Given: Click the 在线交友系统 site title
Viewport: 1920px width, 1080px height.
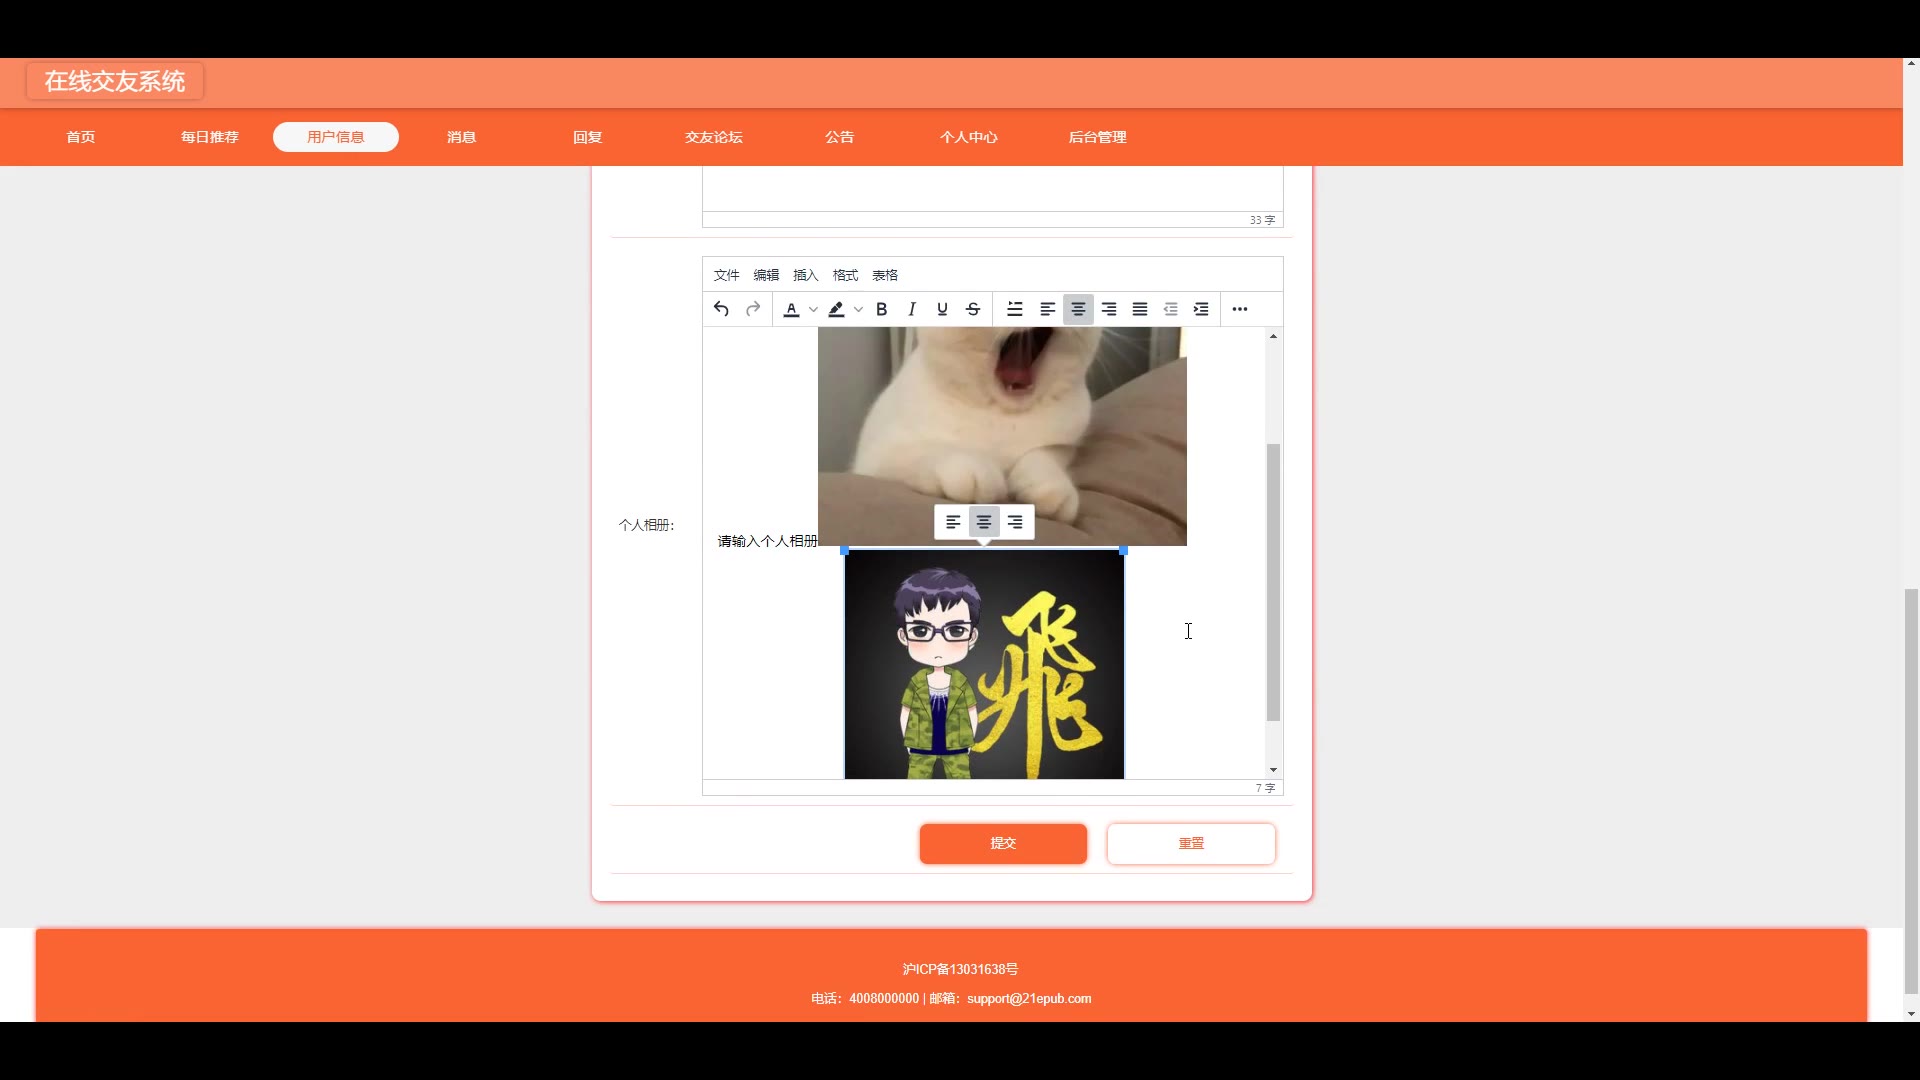Looking at the screenshot, I should click(115, 81).
